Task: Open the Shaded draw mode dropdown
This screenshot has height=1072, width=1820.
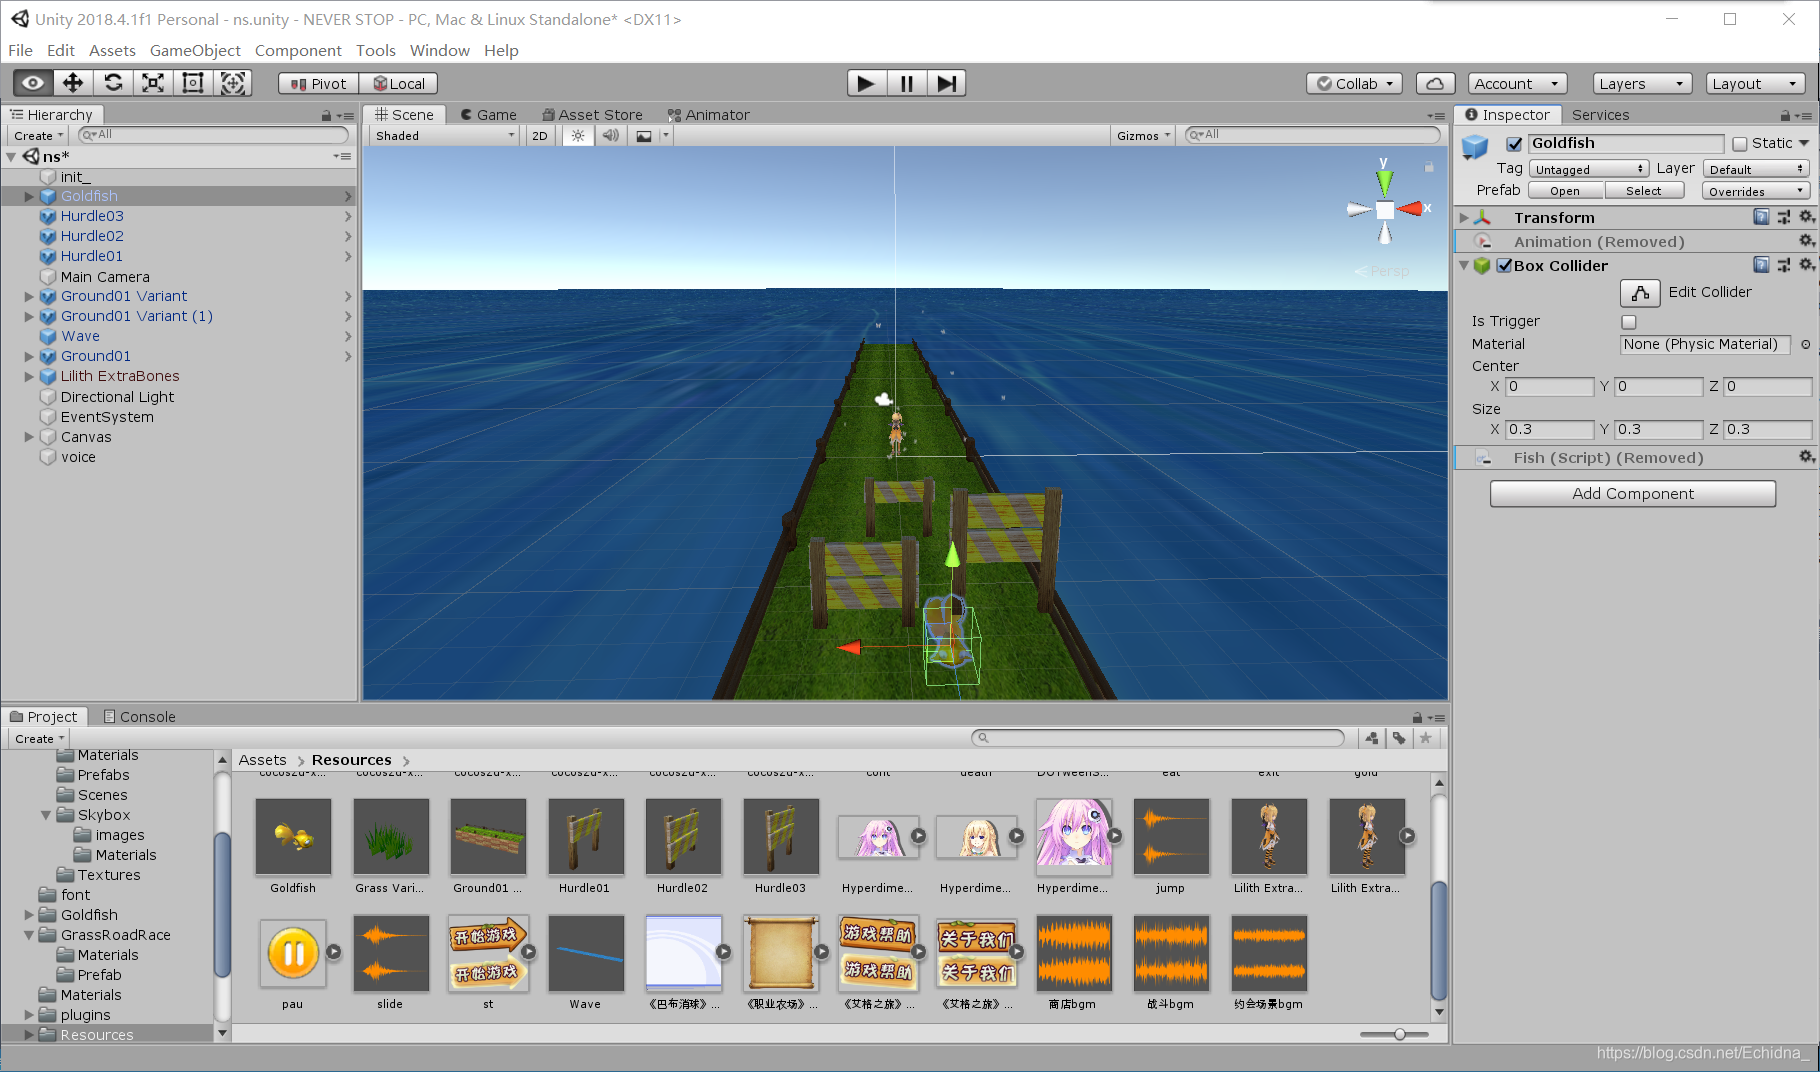Action: [445, 136]
